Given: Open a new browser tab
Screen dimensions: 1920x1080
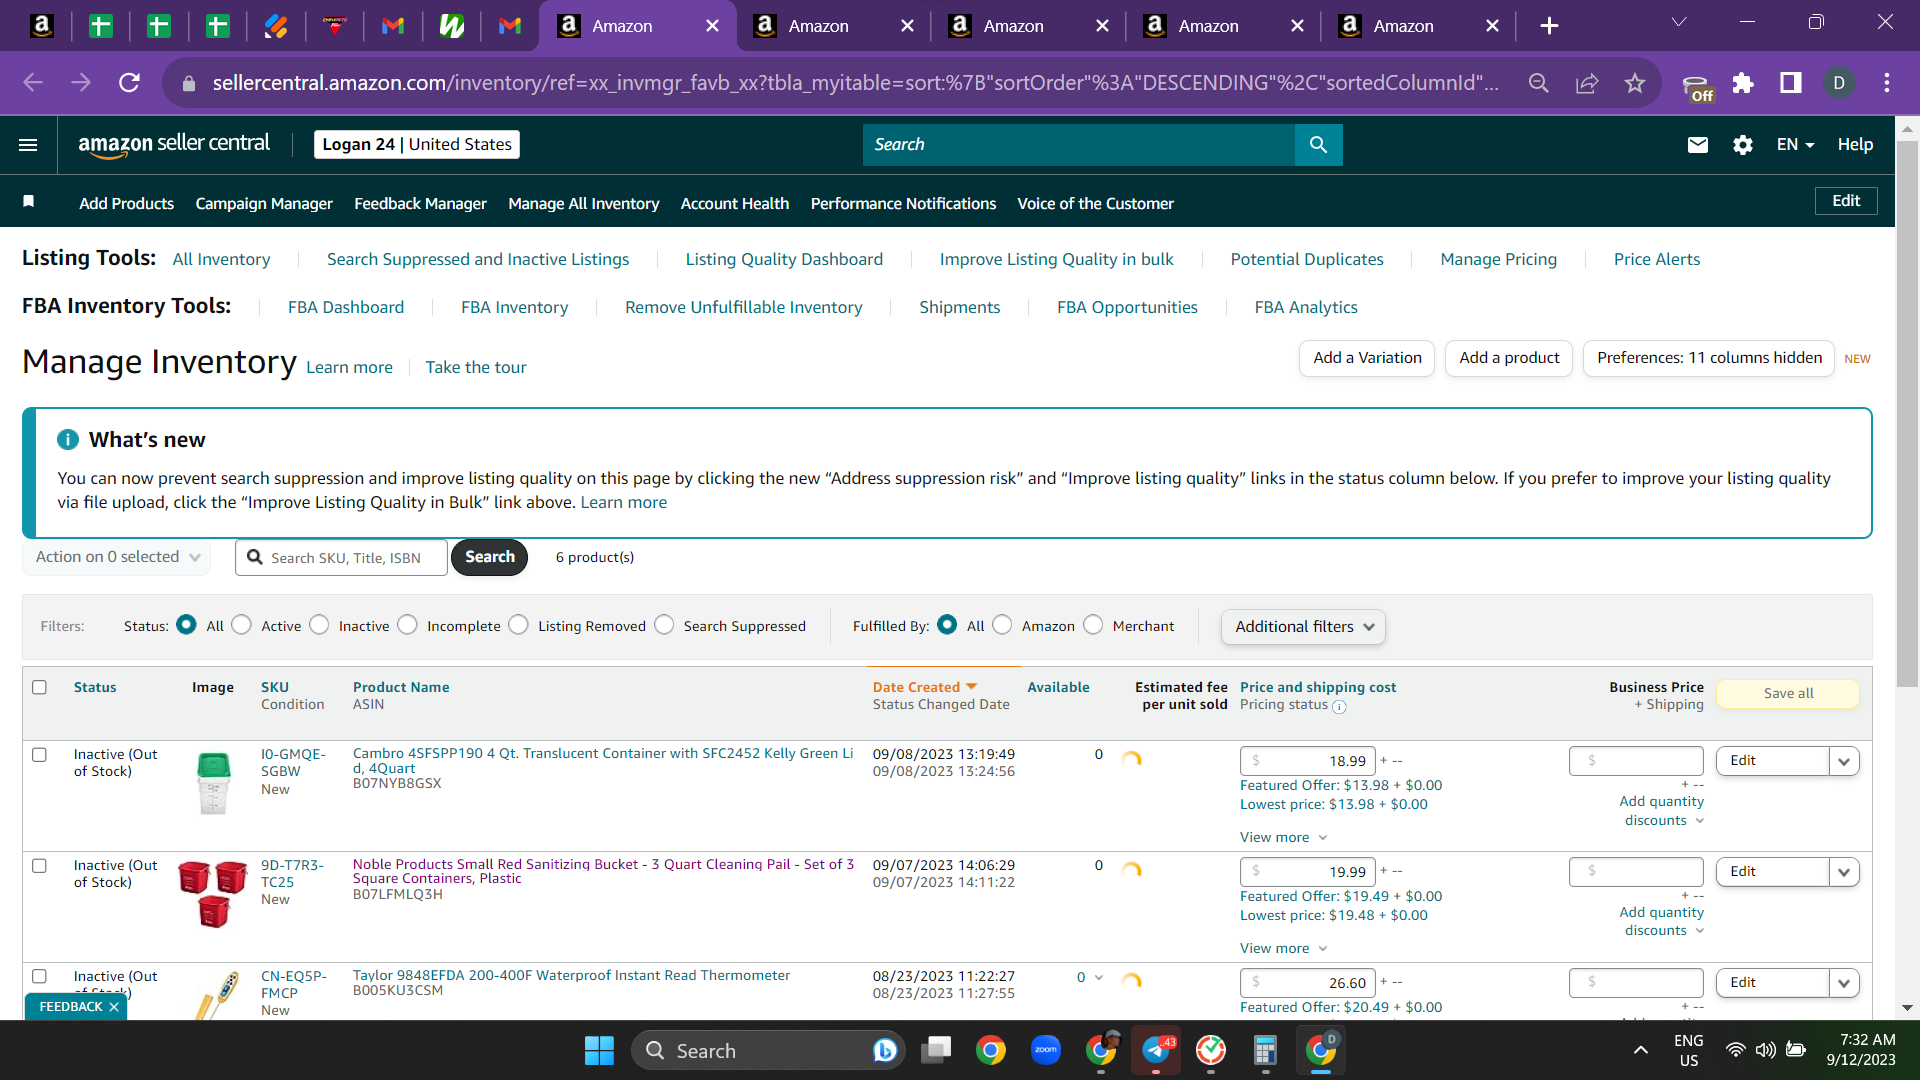Looking at the screenshot, I should tap(1549, 26).
